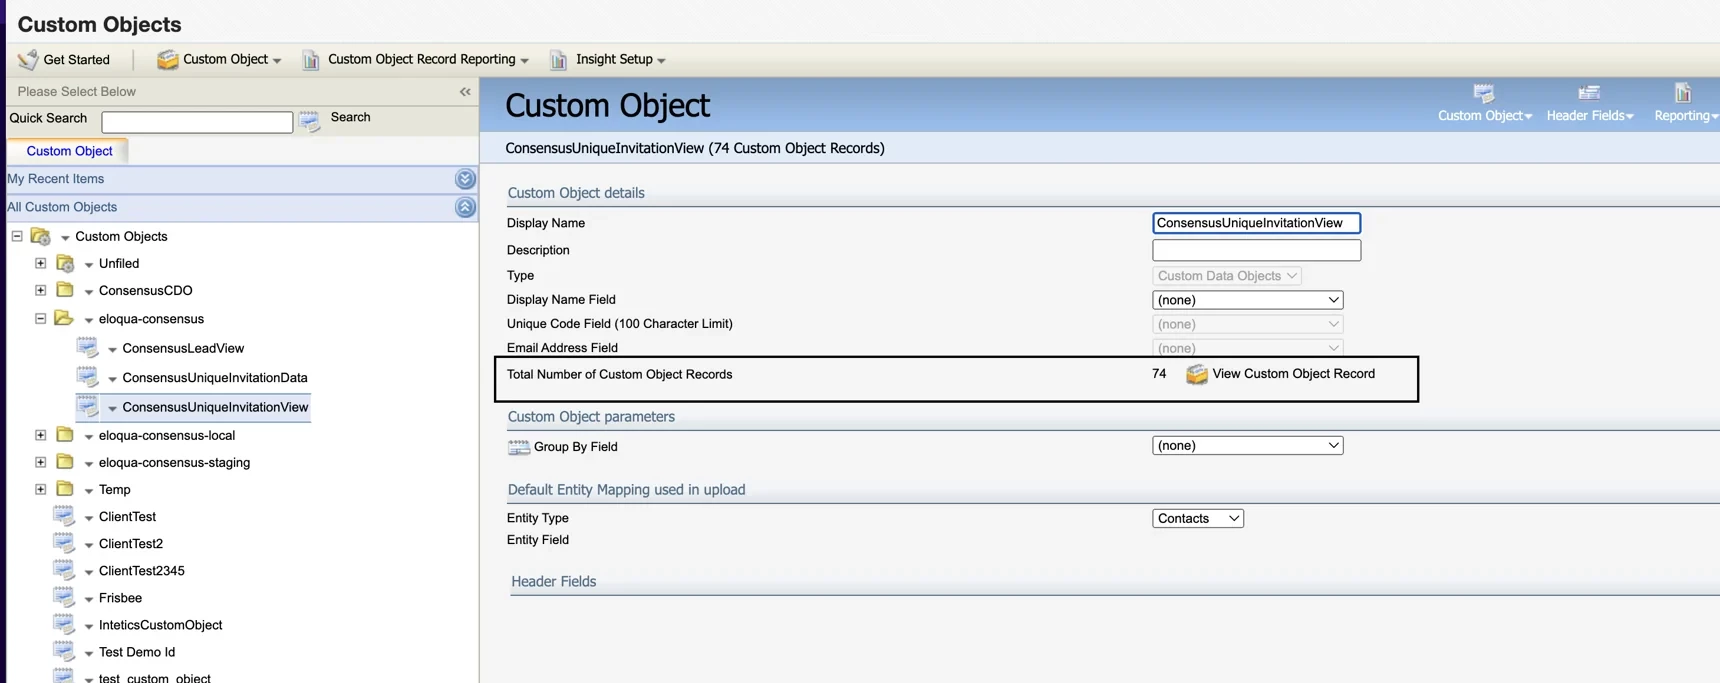Click into the Description text field
This screenshot has width=1720, height=683.
point(1256,250)
